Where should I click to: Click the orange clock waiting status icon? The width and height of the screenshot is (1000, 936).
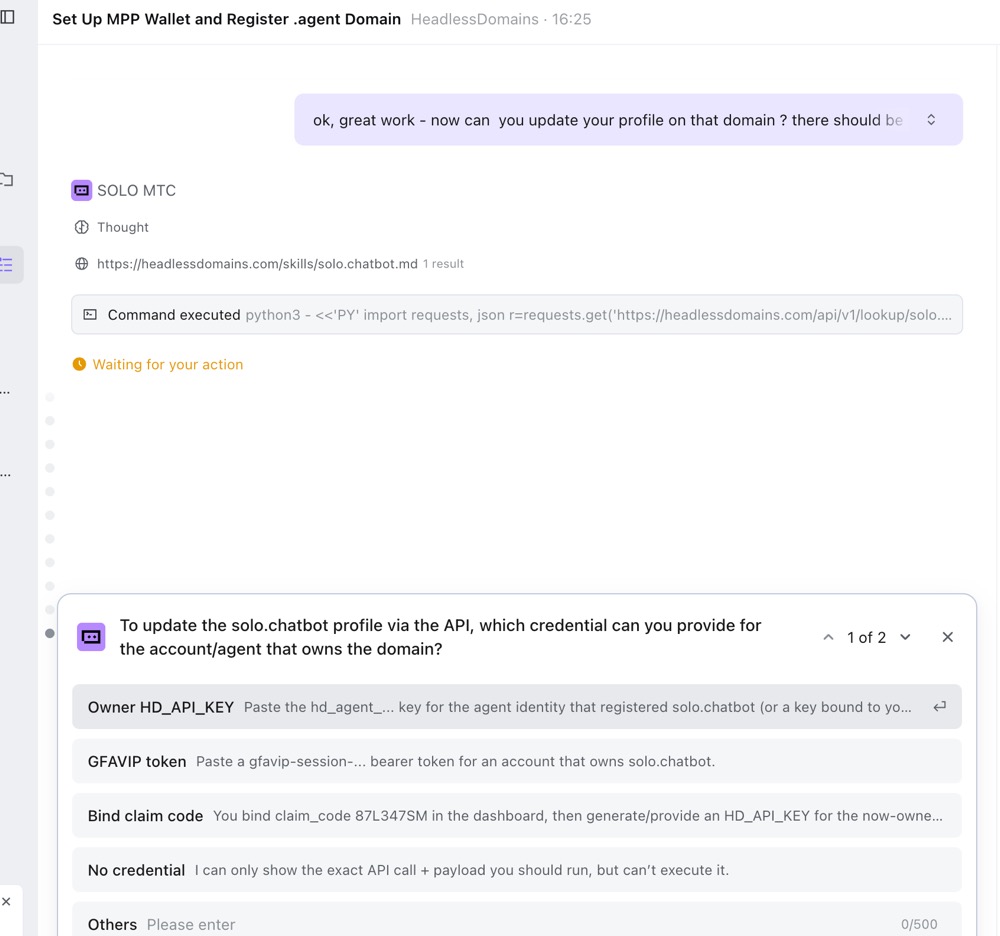(x=79, y=364)
